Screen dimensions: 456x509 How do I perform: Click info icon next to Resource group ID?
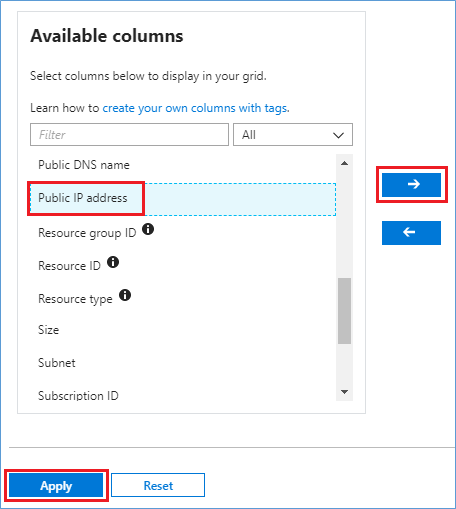pyautogui.click(x=148, y=229)
